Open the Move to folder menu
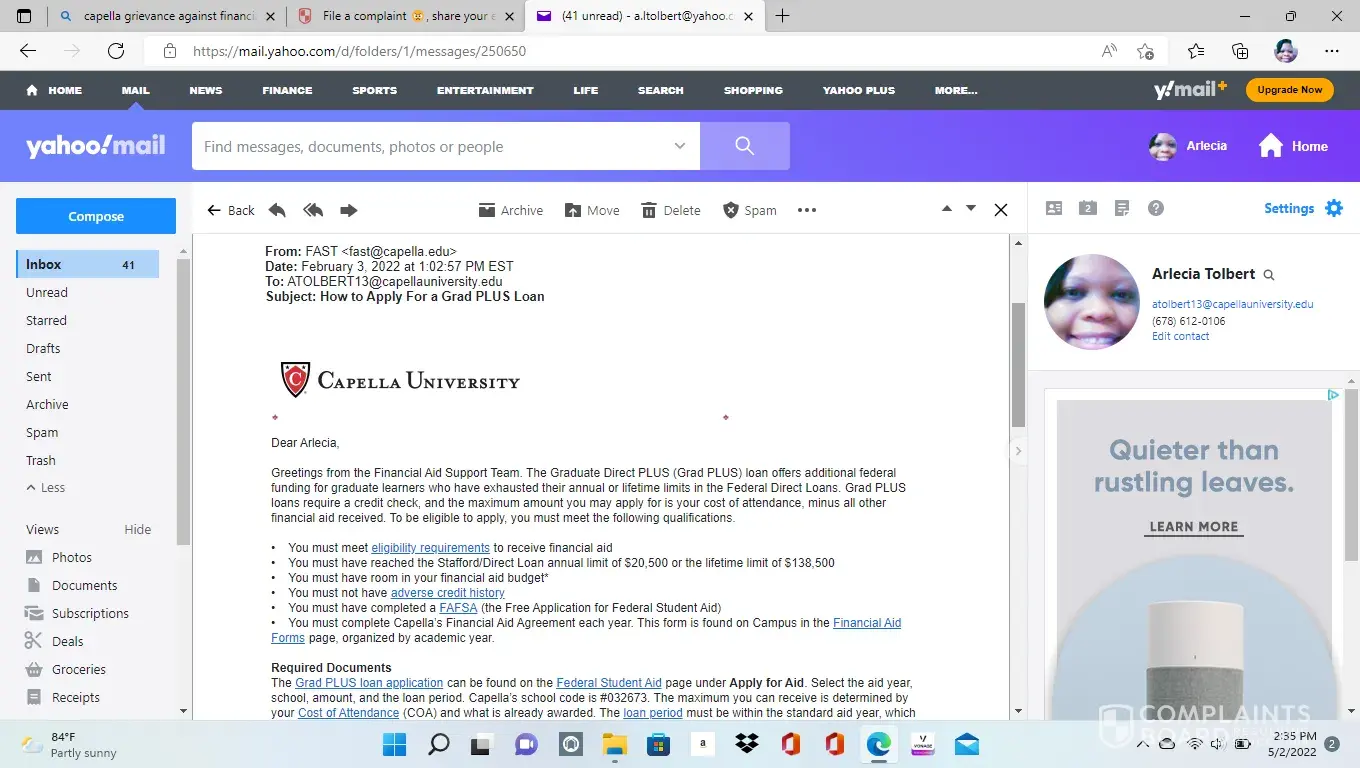 [592, 210]
